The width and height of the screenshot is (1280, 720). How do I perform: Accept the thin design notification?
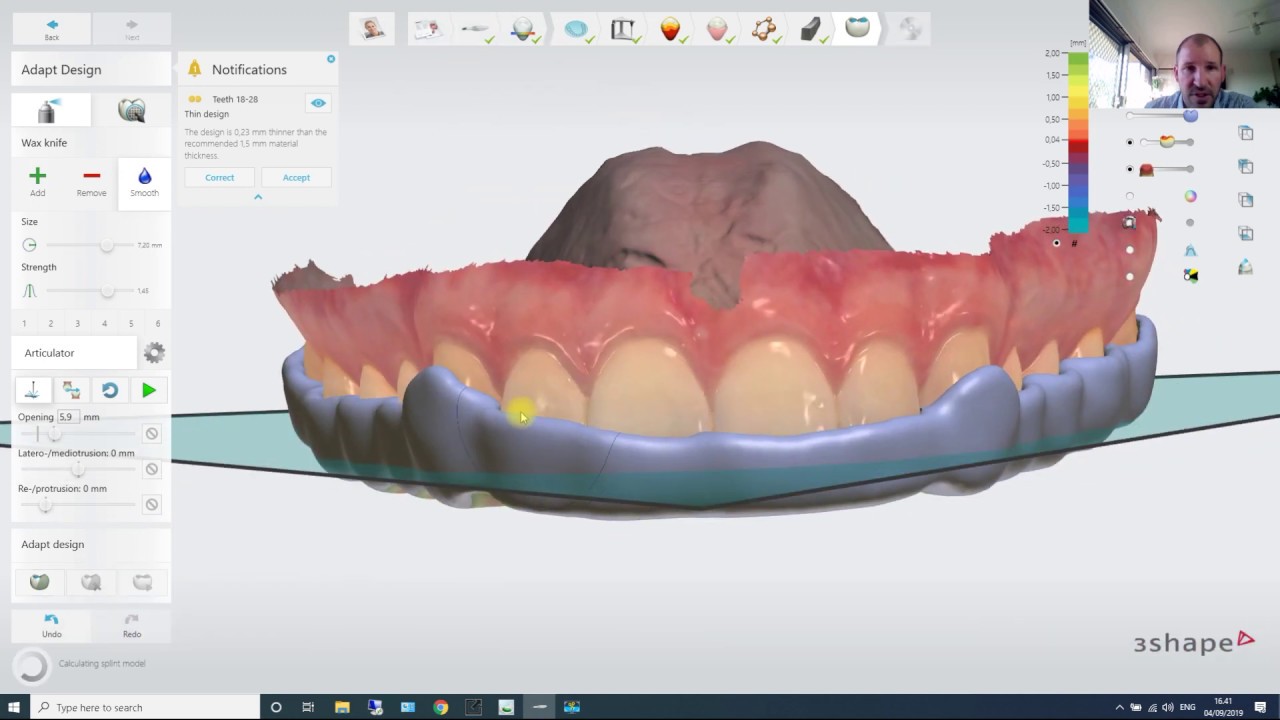point(296,177)
